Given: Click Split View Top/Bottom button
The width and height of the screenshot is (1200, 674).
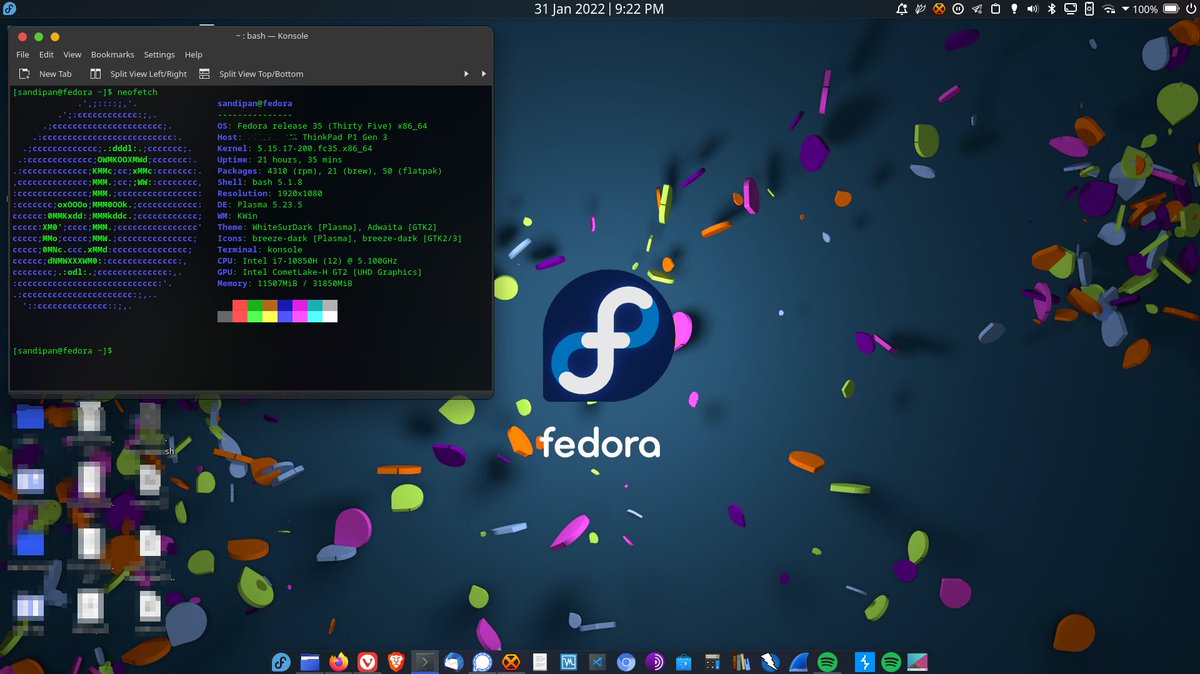Looking at the screenshot, I should tap(250, 74).
